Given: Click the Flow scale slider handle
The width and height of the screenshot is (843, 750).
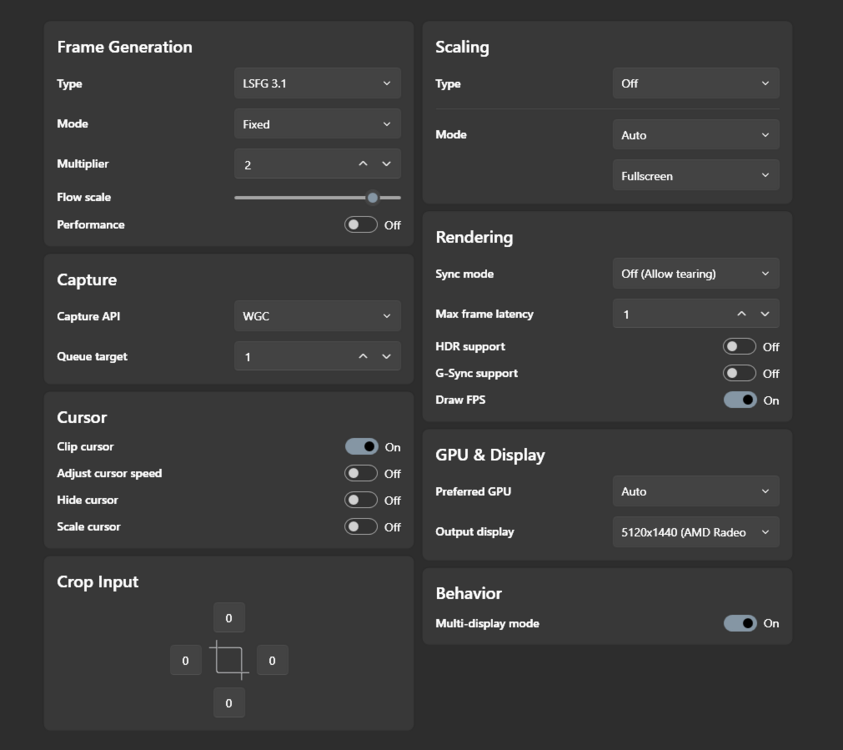Looking at the screenshot, I should pyautogui.click(x=373, y=198).
